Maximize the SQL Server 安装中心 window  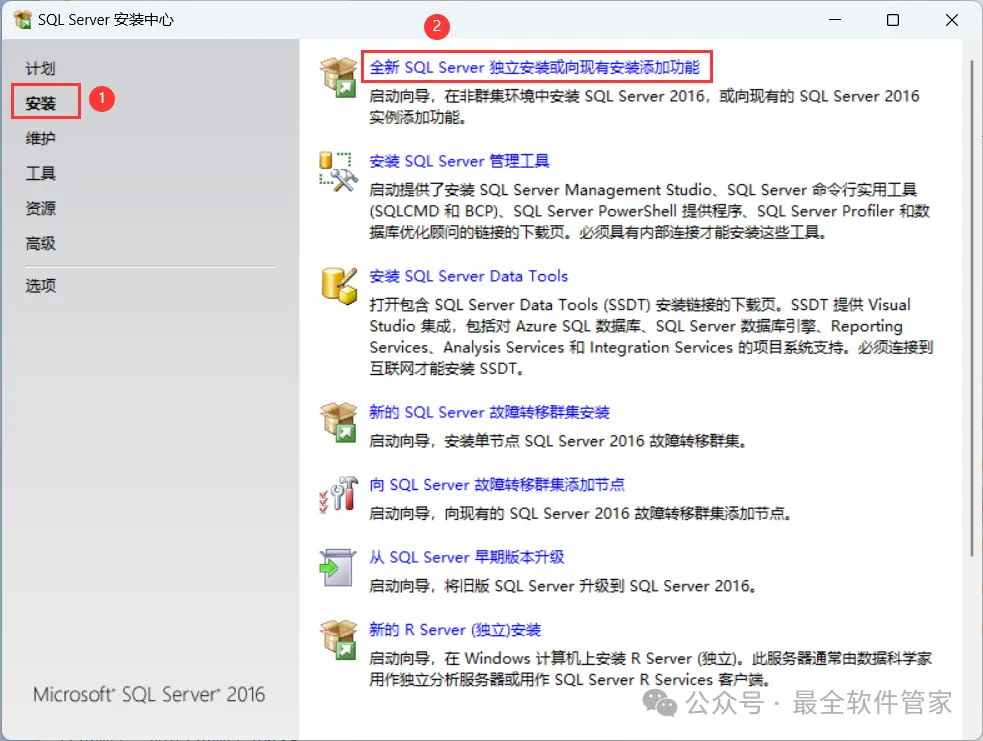pos(893,20)
